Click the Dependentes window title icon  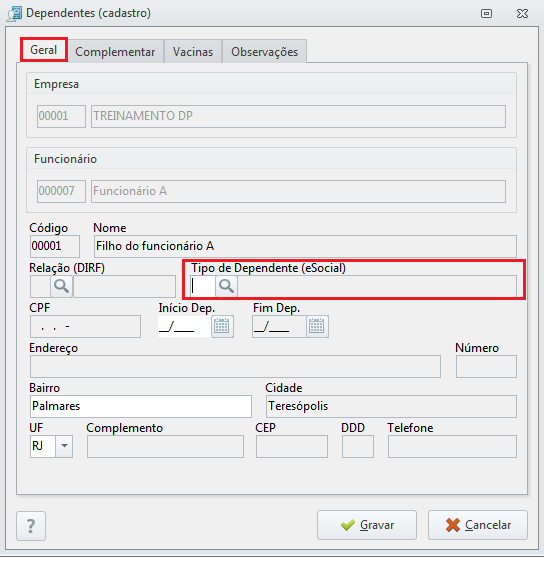[x=15, y=14]
